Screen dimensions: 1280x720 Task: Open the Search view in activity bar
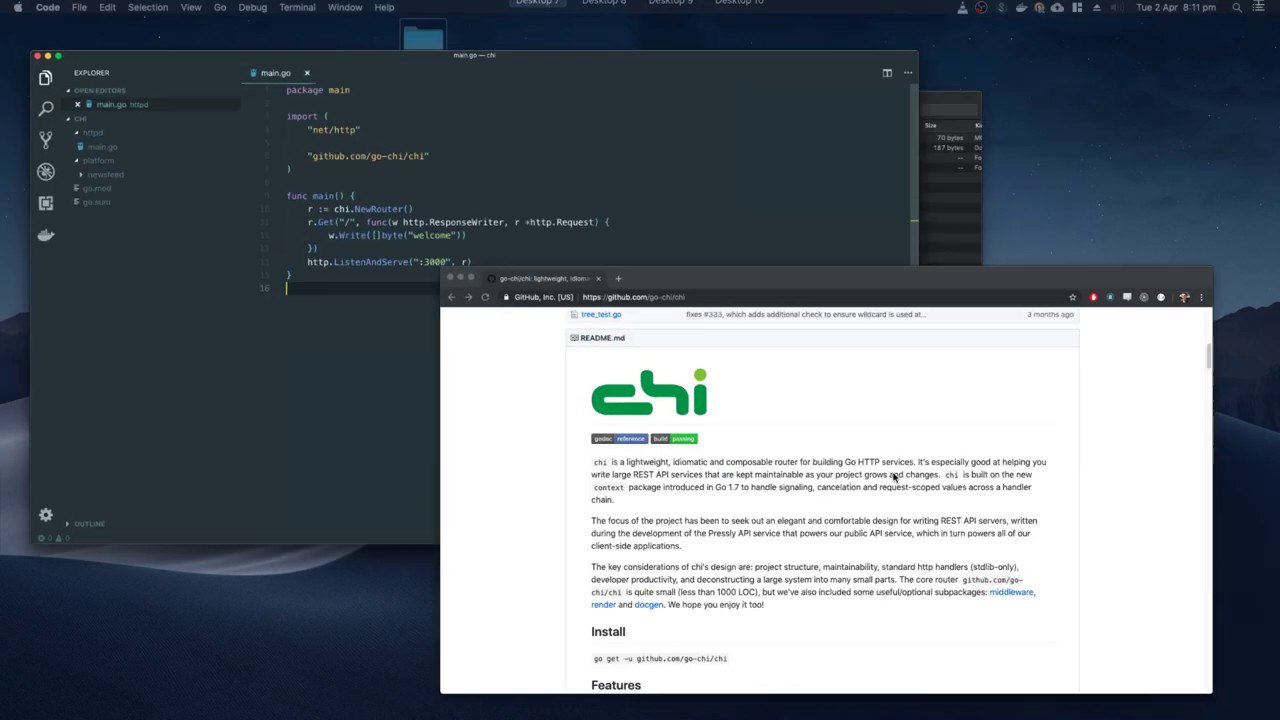(45, 109)
